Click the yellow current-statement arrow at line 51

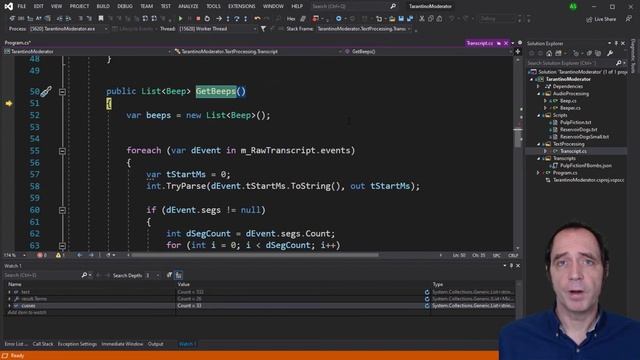tap(9, 104)
